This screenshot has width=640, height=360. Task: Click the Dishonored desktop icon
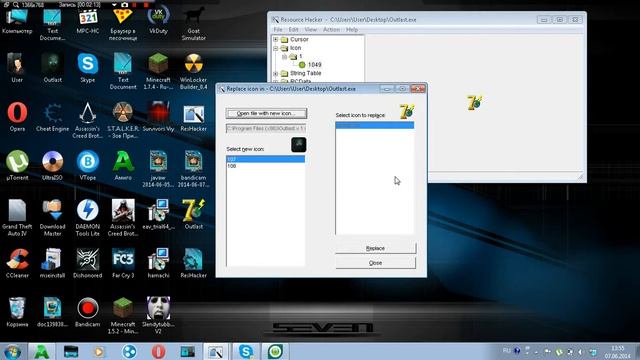88,263
